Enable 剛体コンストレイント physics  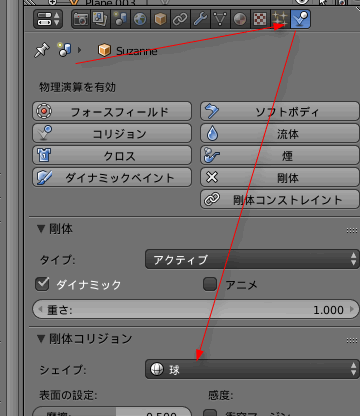coord(280,199)
